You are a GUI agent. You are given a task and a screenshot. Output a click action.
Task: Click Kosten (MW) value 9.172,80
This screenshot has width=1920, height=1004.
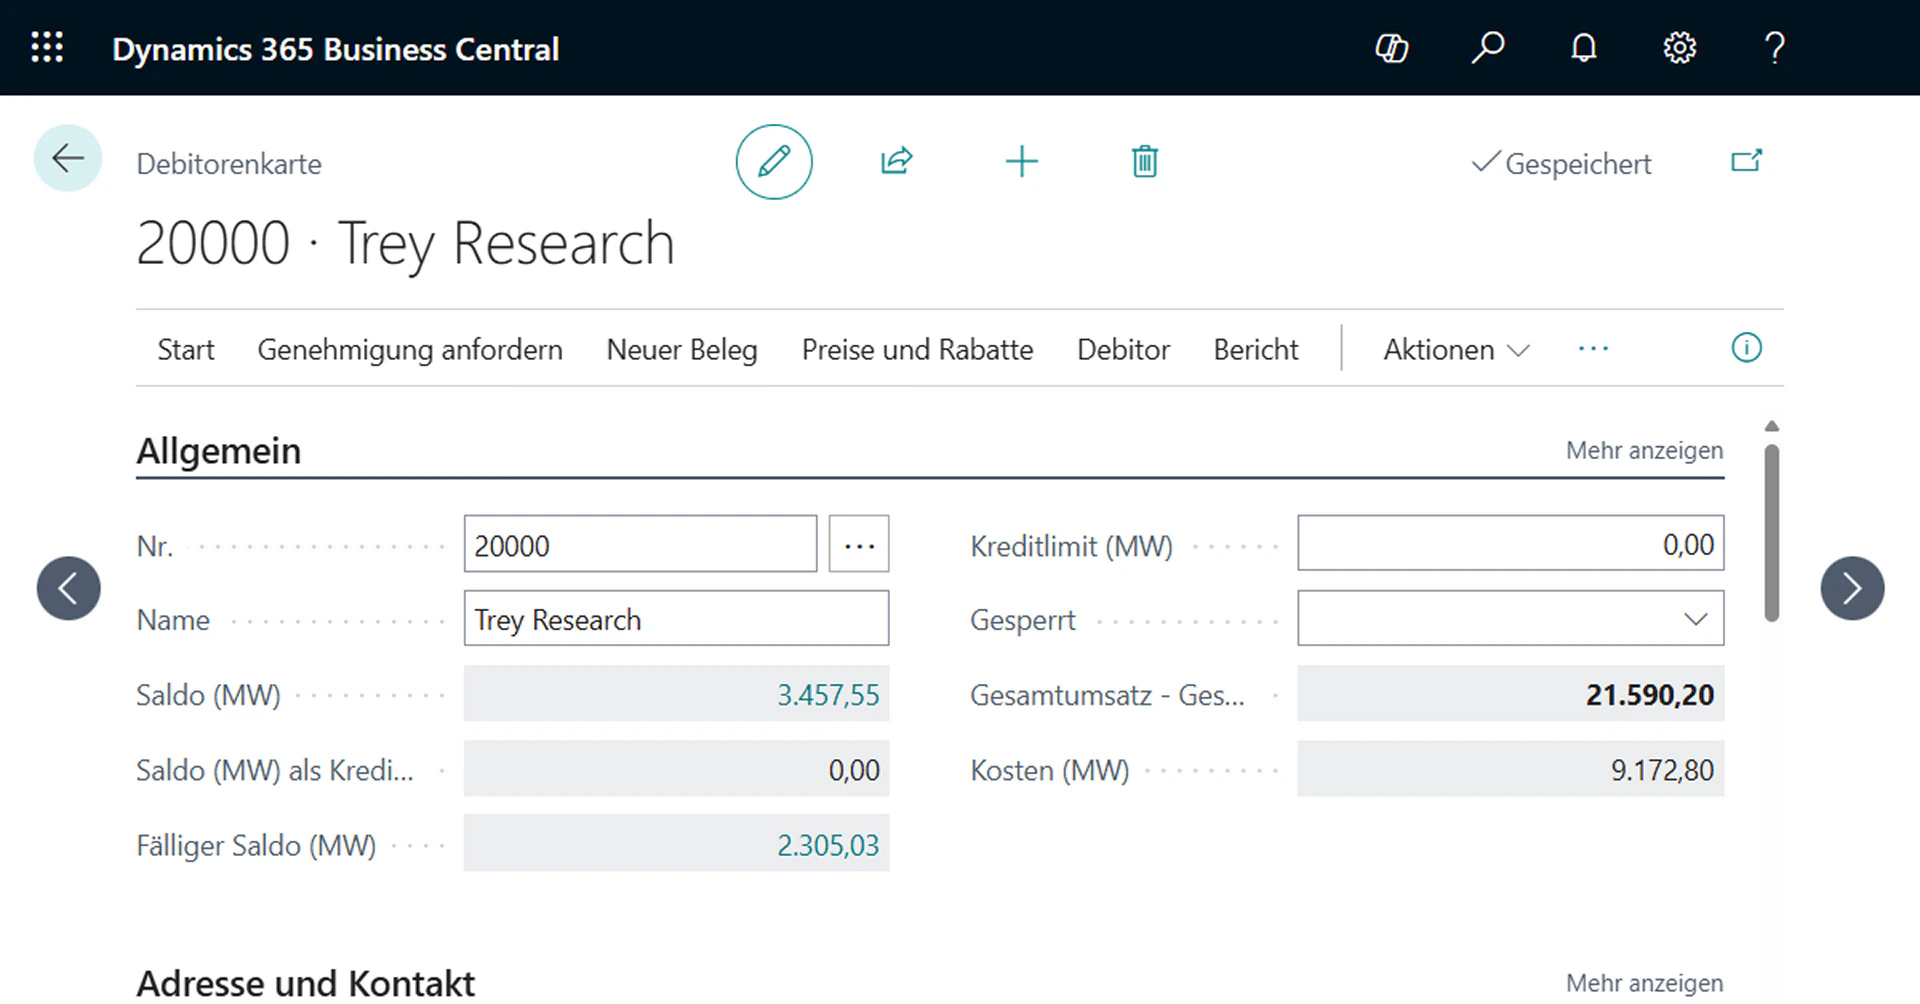[x=1662, y=770]
